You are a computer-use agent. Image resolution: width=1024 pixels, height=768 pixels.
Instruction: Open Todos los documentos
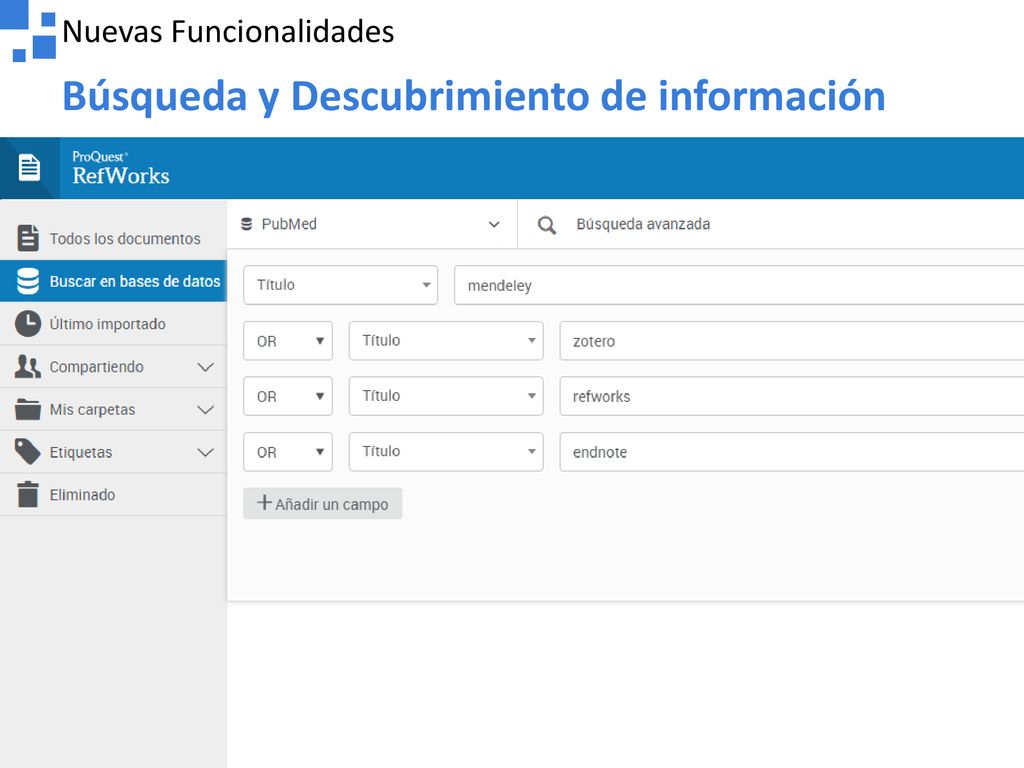point(114,238)
